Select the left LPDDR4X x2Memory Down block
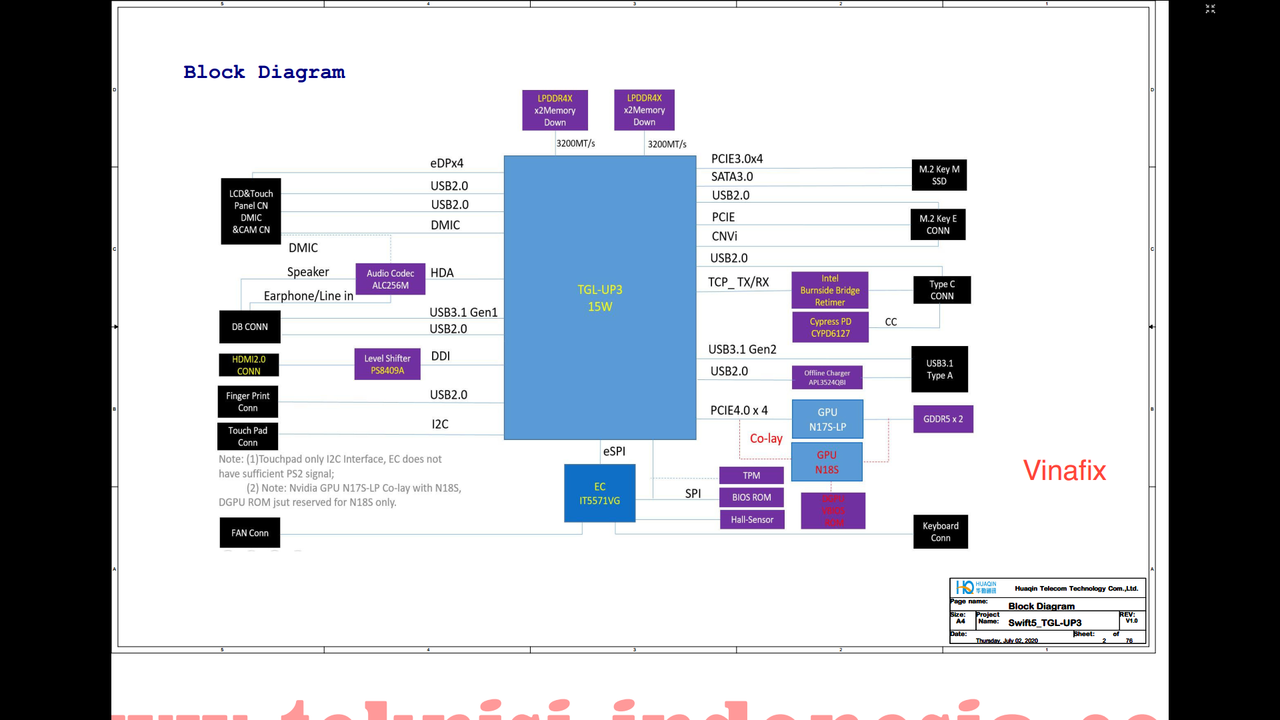The height and width of the screenshot is (720, 1280). tap(555, 110)
